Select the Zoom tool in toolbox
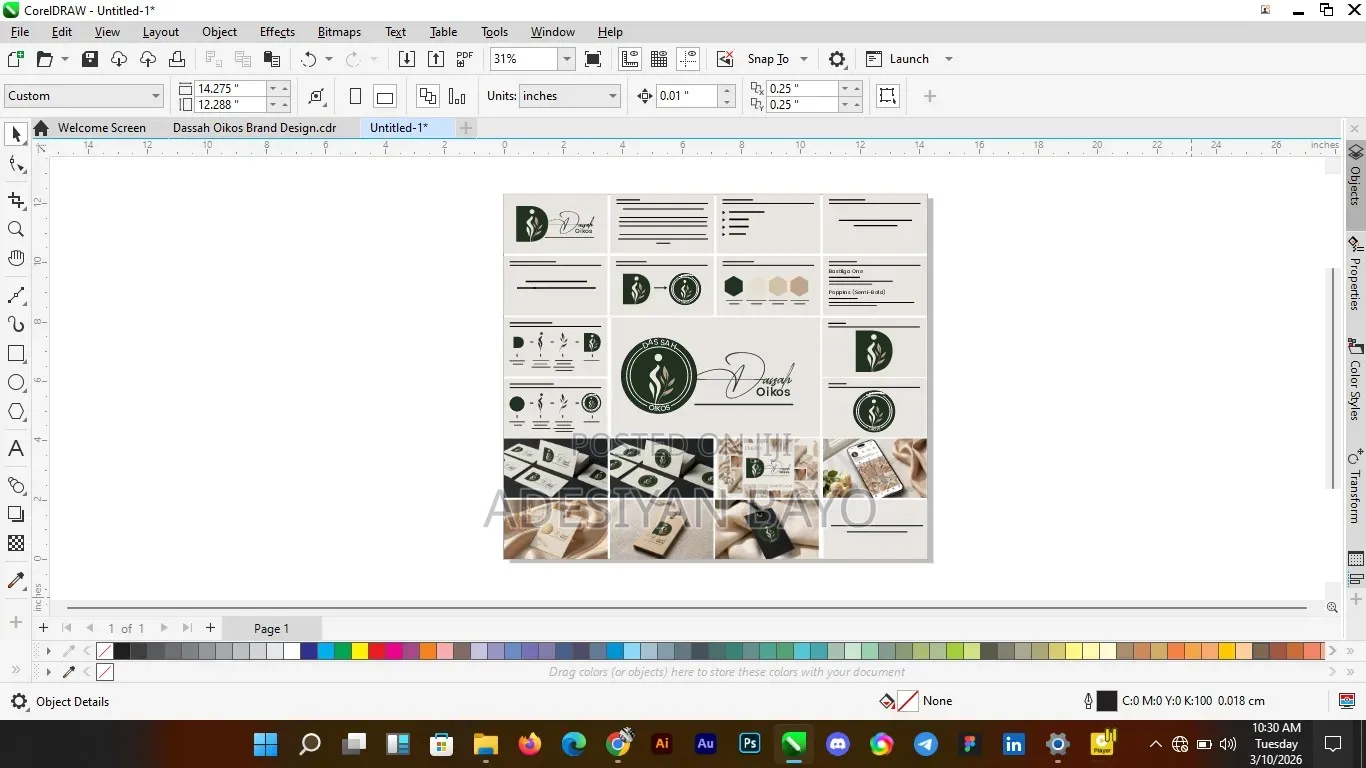Image resolution: width=1366 pixels, height=768 pixels. coord(16,229)
